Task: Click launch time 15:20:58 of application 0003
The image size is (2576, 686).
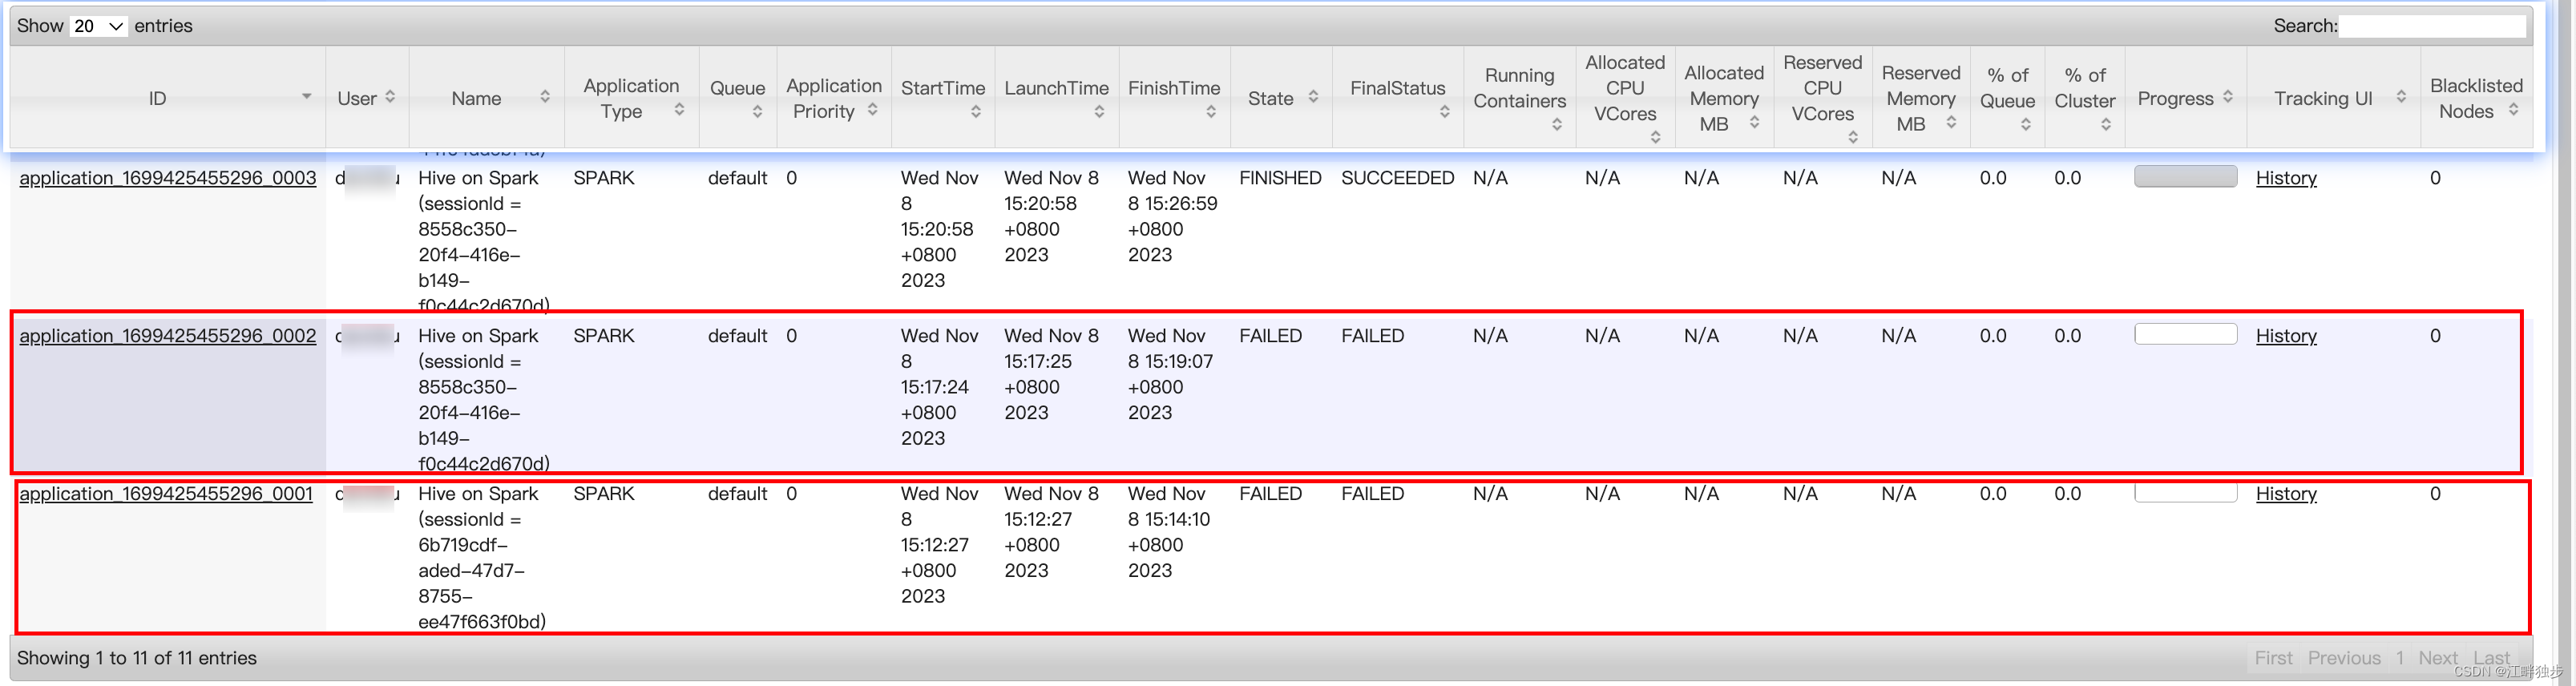Action: click(x=1040, y=204)
